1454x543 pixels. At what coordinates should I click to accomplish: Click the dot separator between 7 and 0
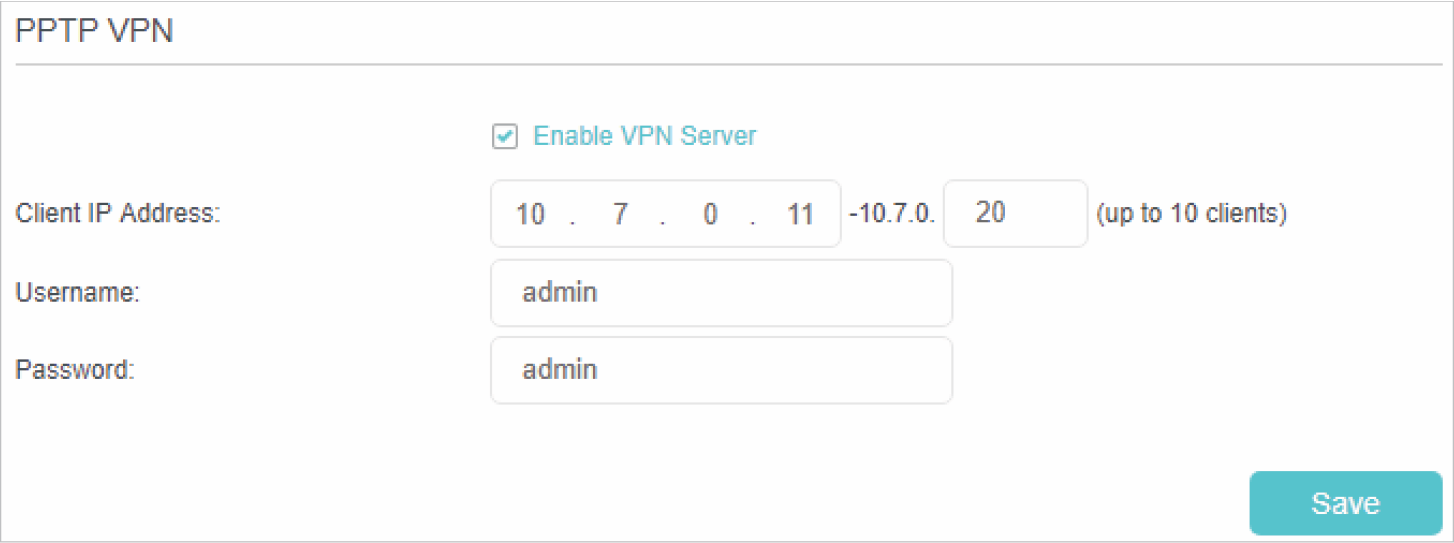663,219
